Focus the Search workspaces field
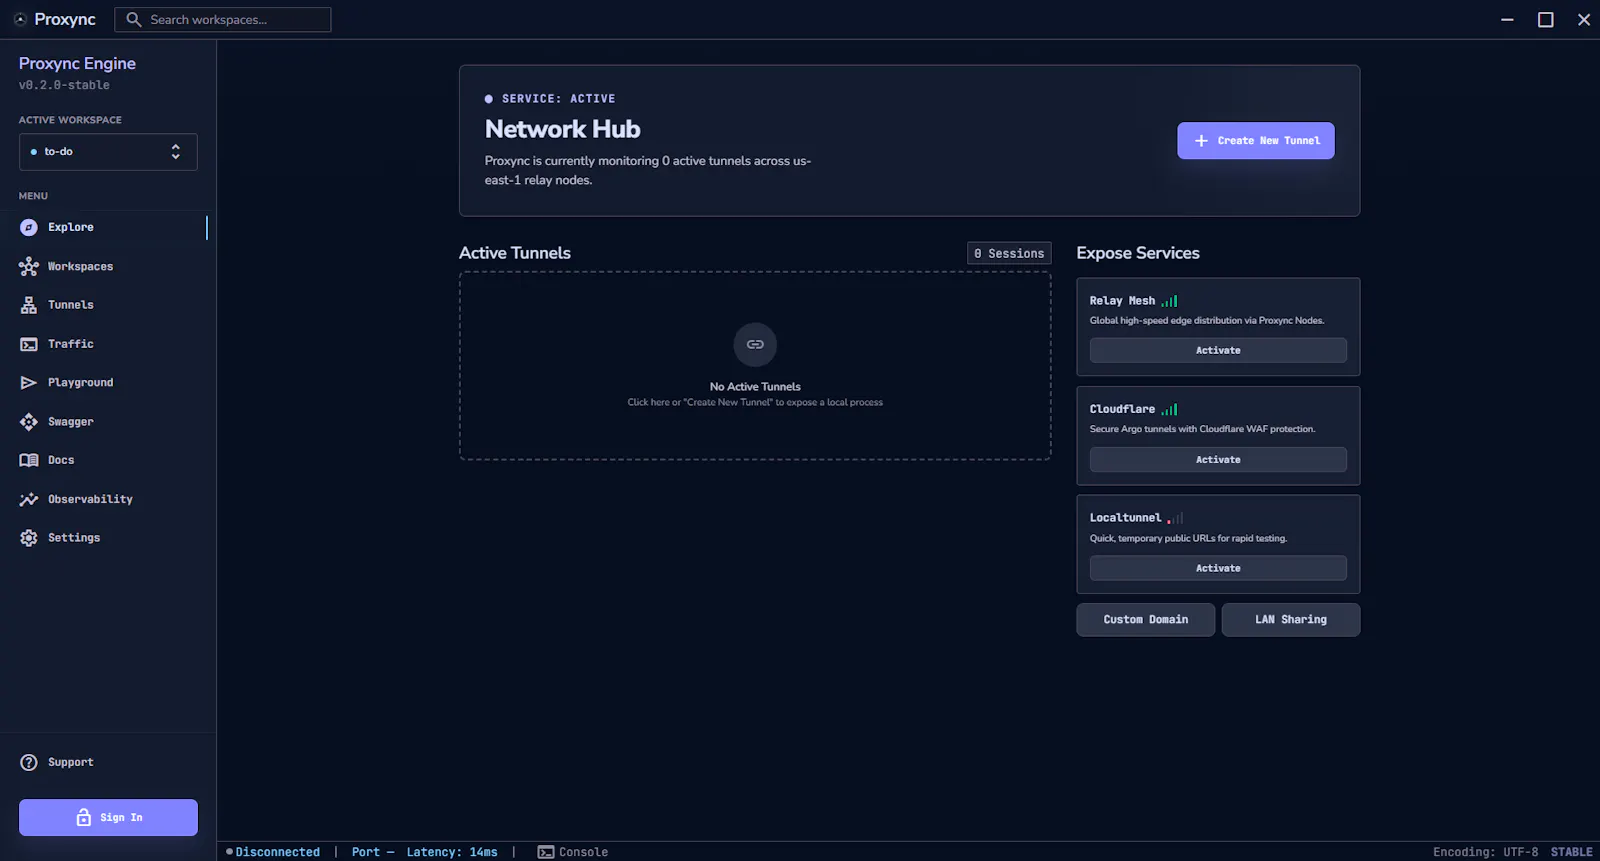 pos(223,19)
